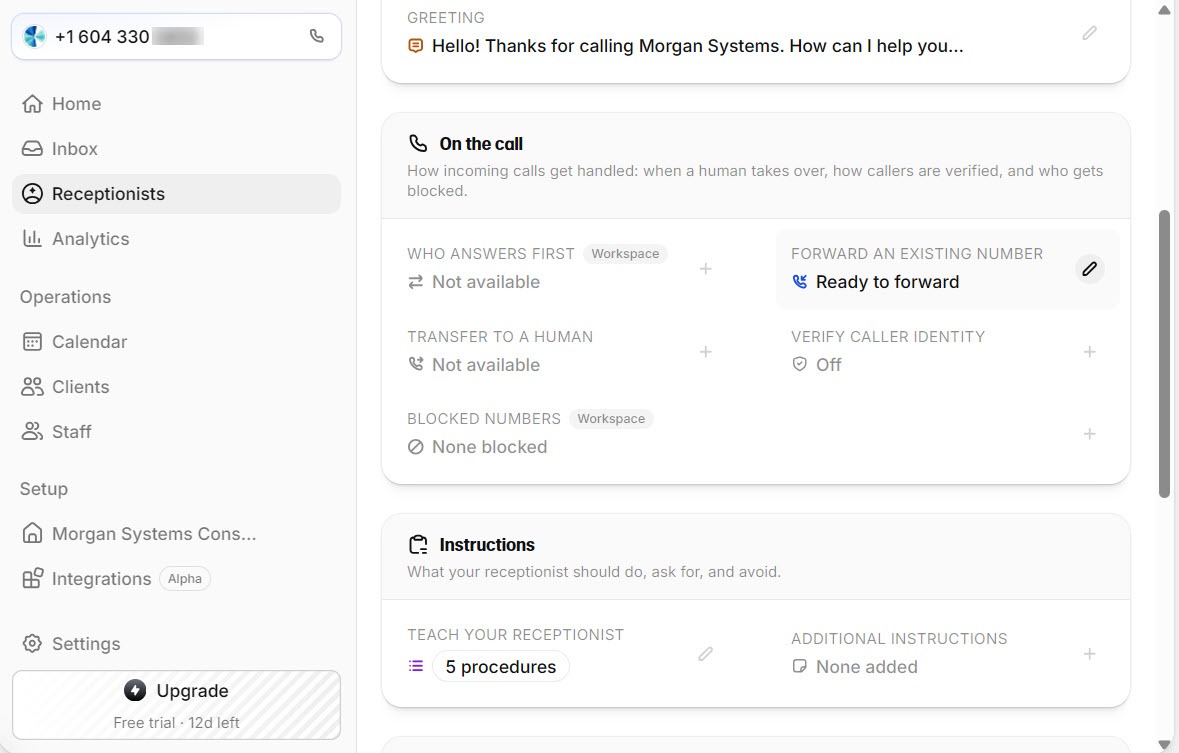This screenshot has height=753, width=1179.
Task: Click the phone number selector box
Action: click(177, 36)
